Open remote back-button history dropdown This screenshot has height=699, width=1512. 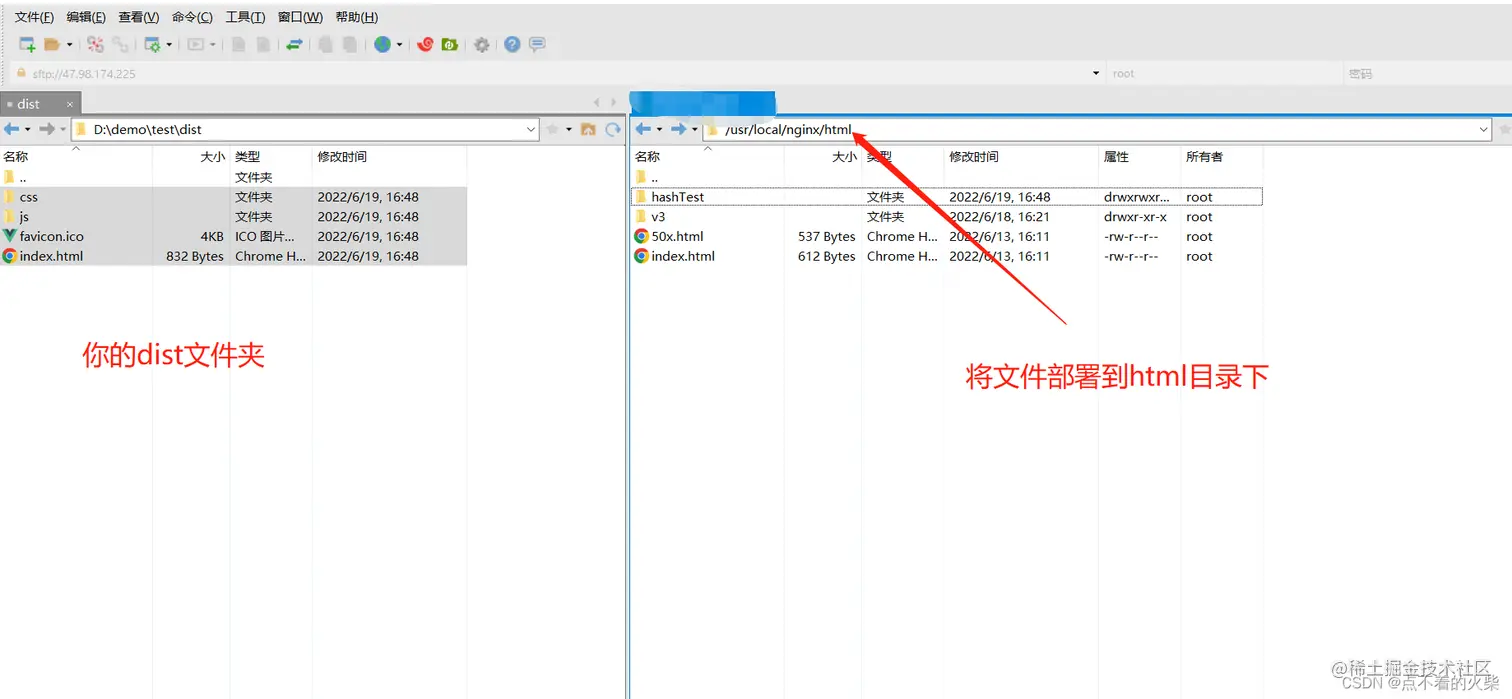[659, 129]
